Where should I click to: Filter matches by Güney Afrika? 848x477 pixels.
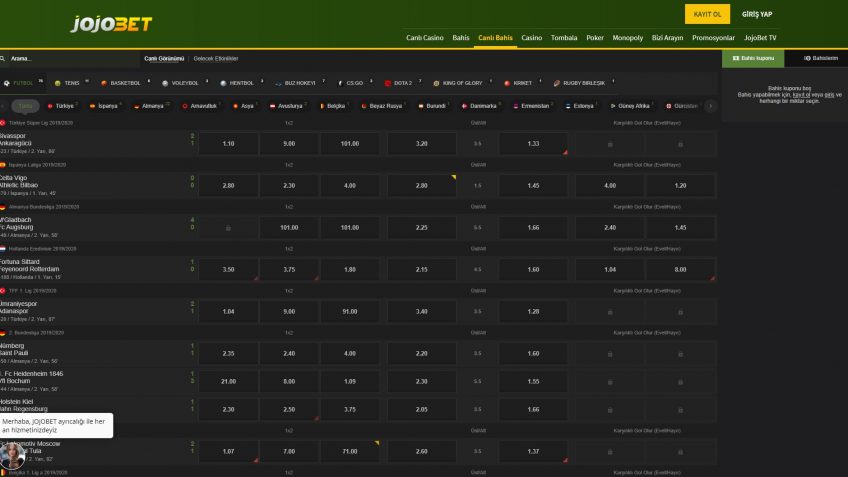click(x=631, y=106)
